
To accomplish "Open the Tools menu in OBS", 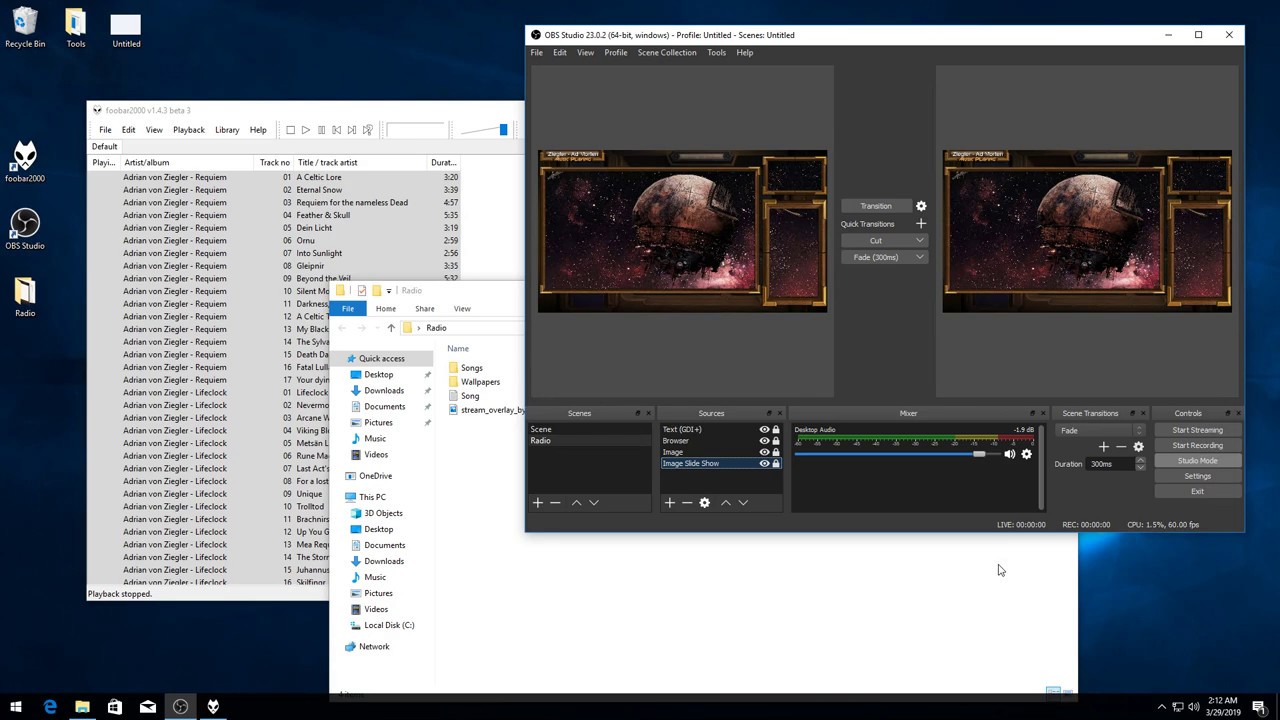I will click(x=717, y=52).
